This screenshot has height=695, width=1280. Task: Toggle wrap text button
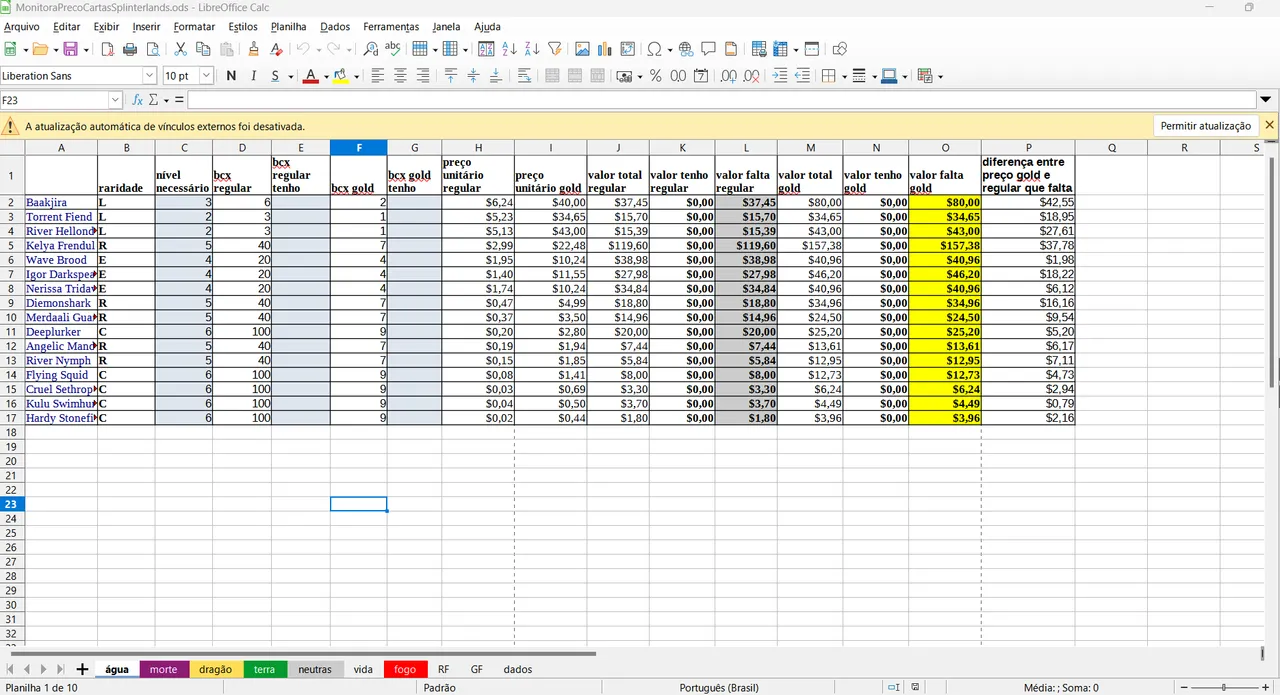524,76
